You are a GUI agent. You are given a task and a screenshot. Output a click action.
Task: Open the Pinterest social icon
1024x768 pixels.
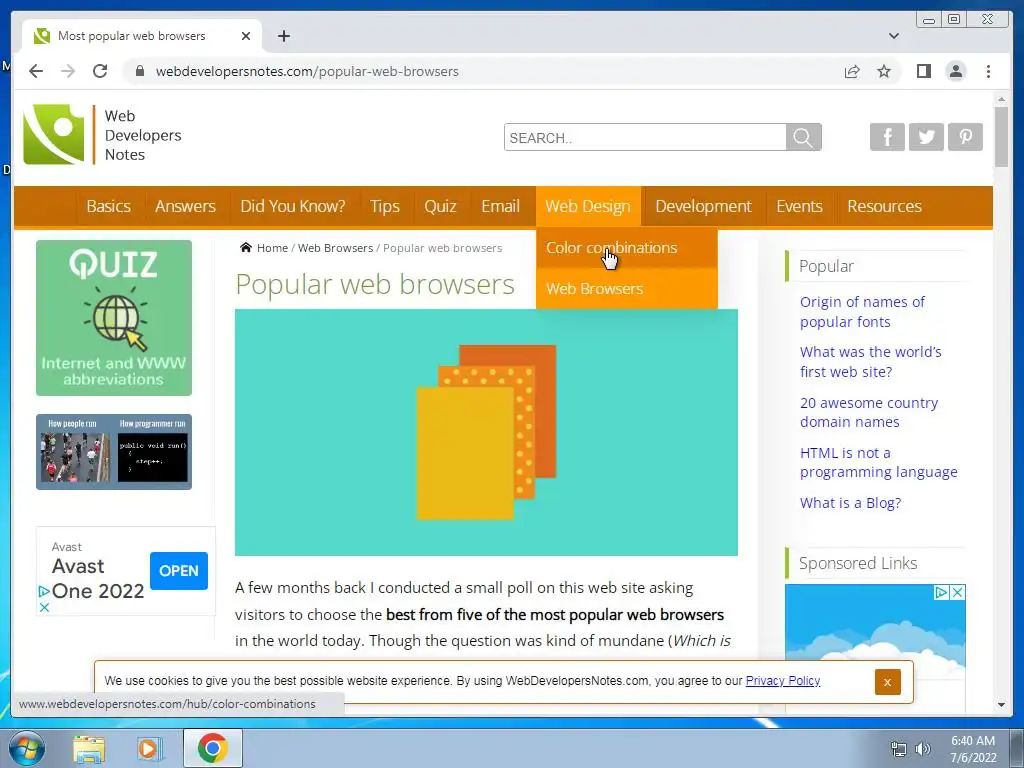click(x=965, y=136)
